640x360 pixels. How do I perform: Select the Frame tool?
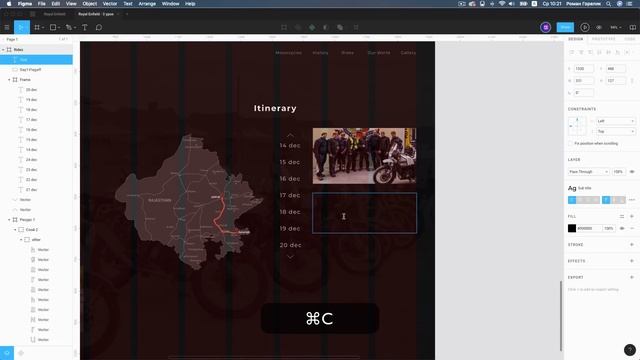click(x=37, y=27)
